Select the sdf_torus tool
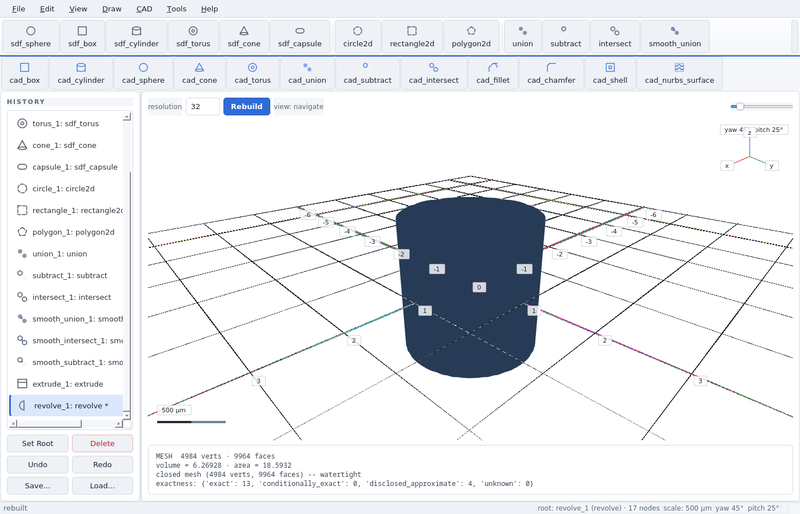 click(193, 37)
